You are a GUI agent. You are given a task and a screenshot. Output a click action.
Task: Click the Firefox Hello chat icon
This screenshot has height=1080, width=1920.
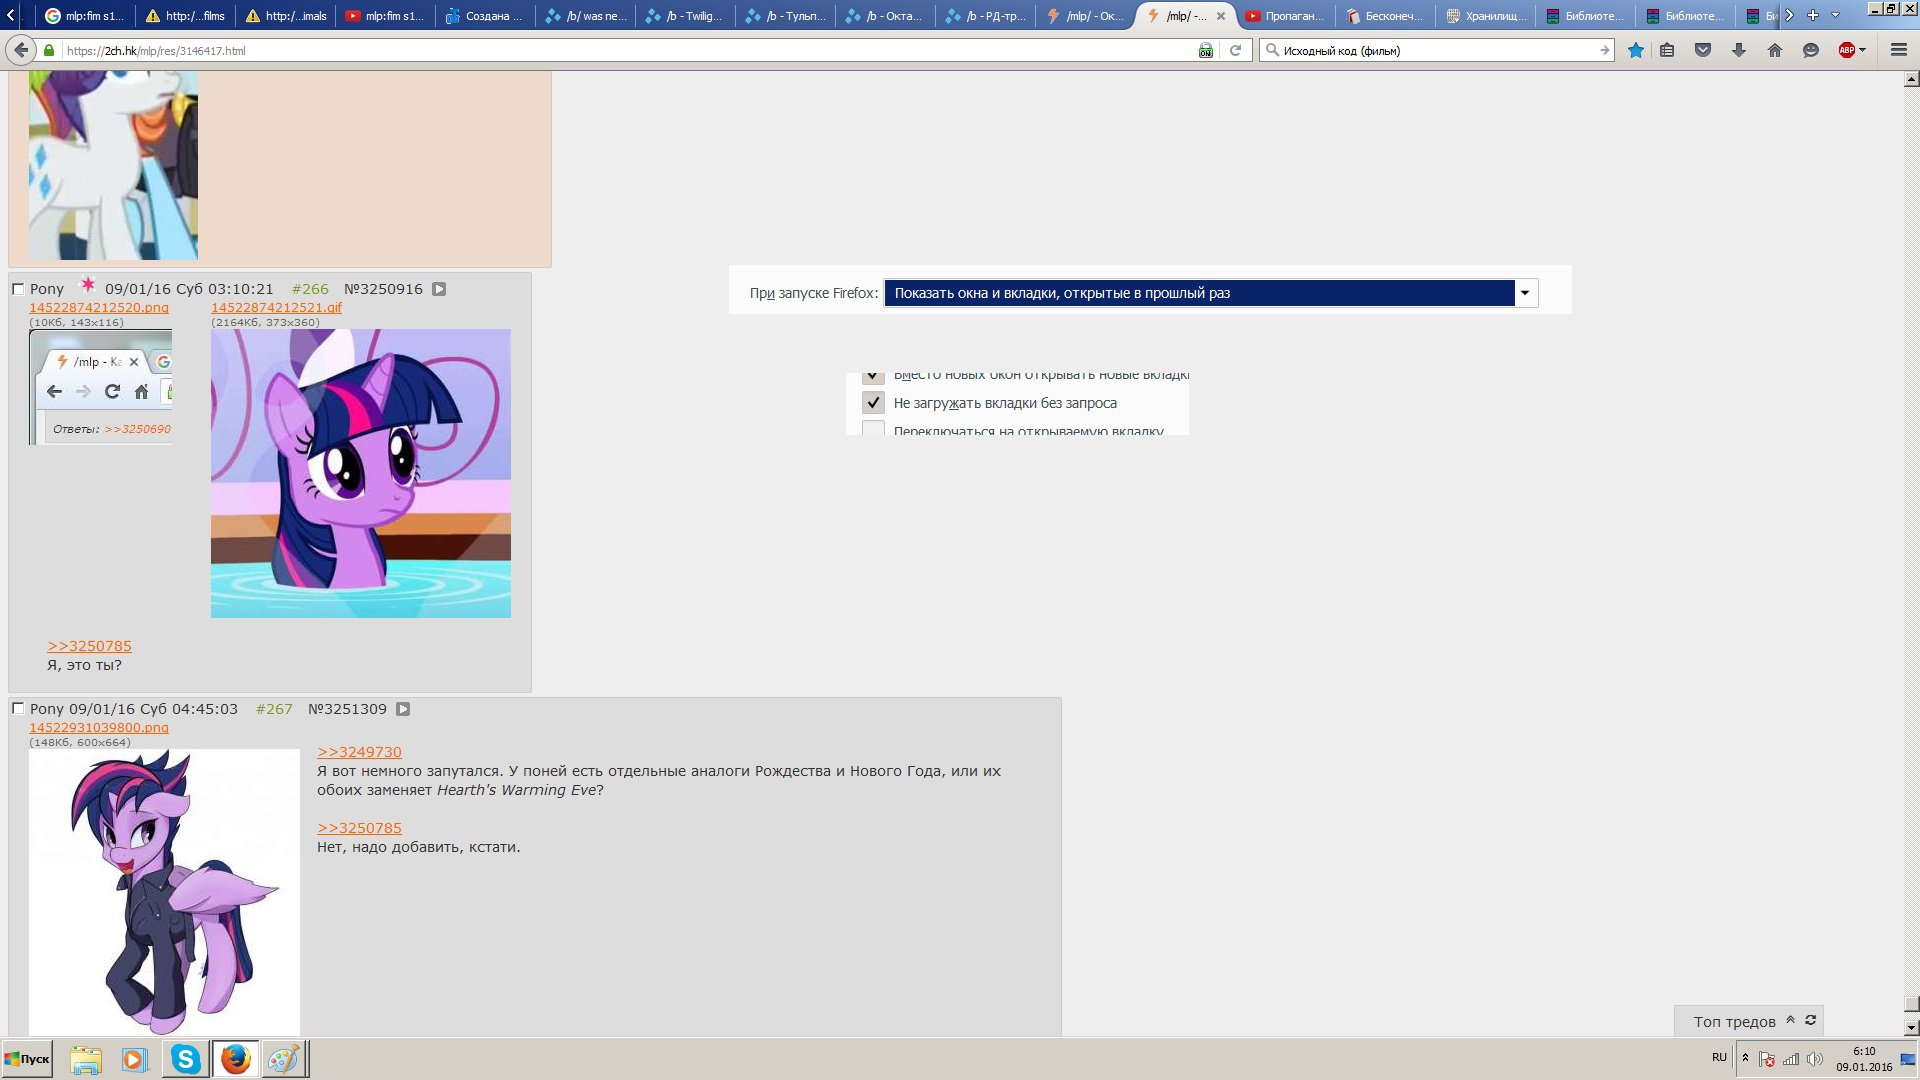(x=1810, y=50)
